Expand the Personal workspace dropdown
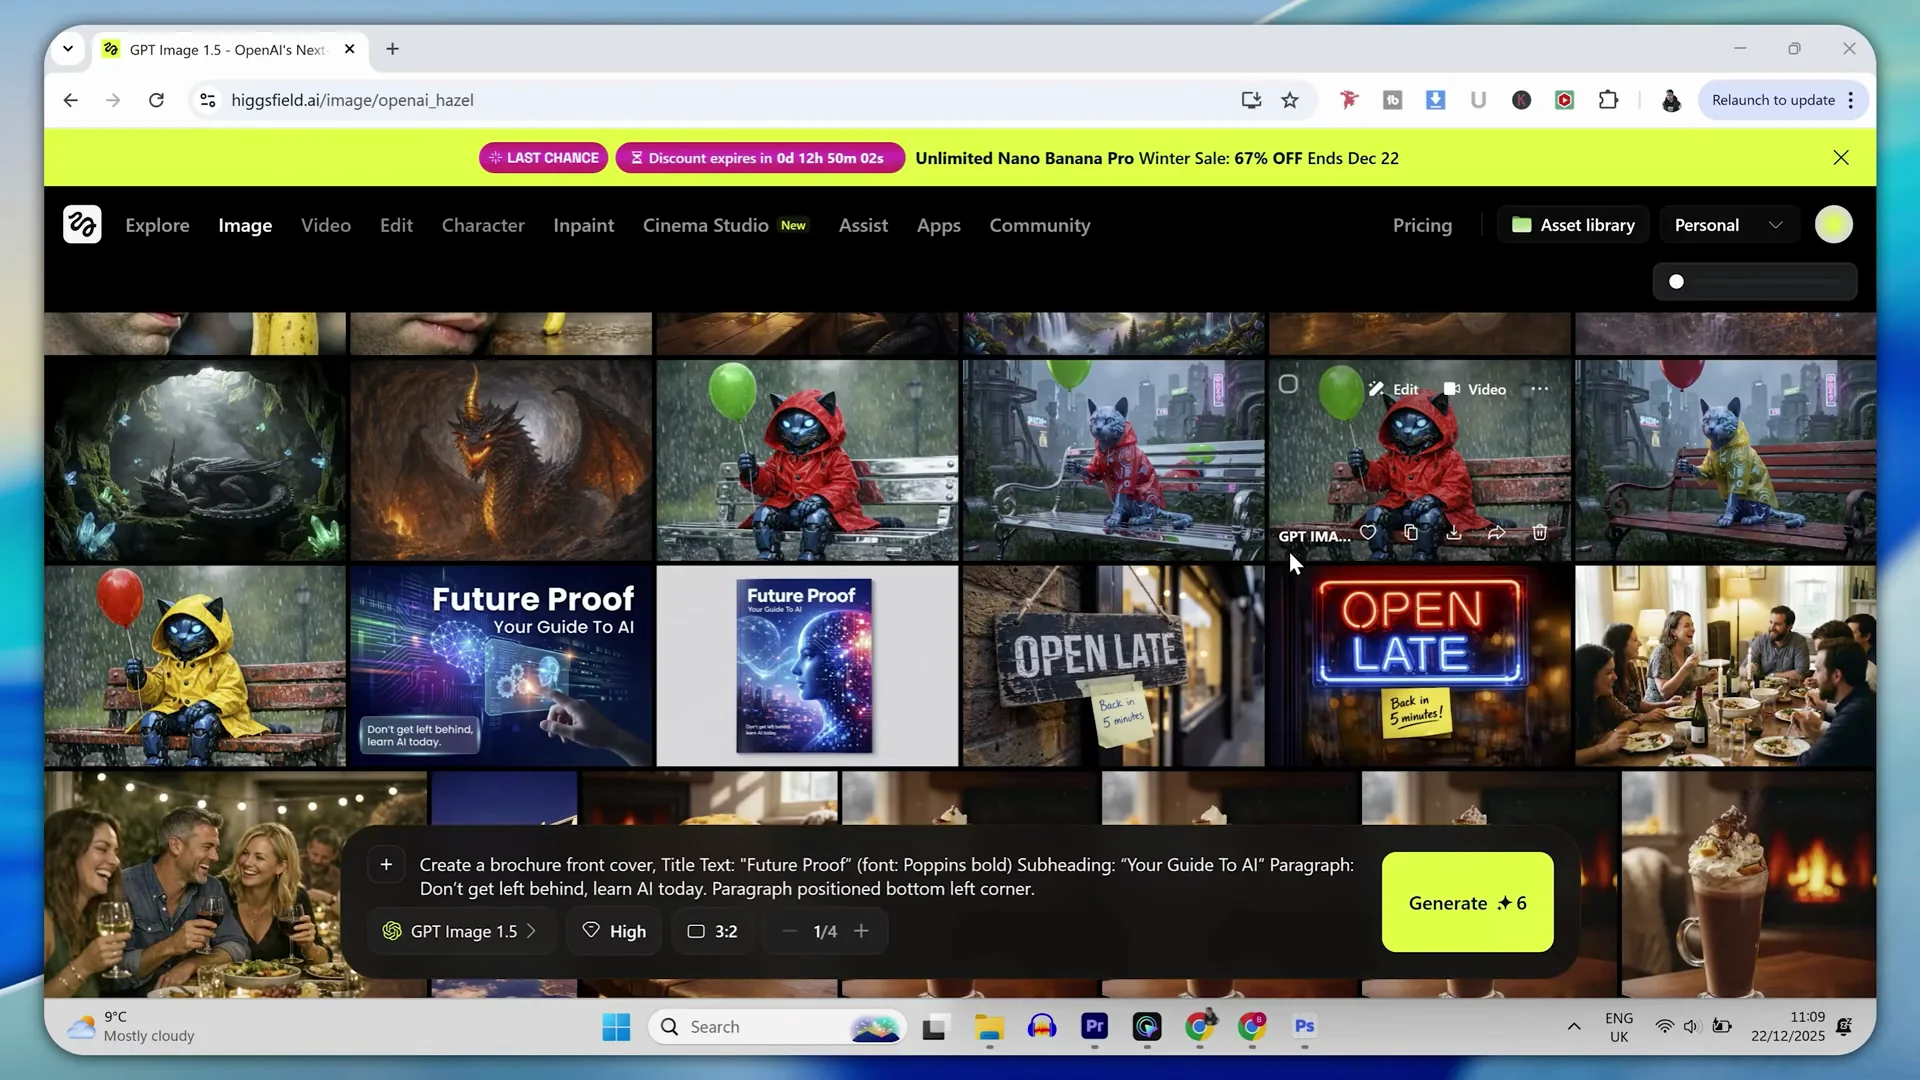The image size is (1920, 1080). [x=1729, y=225]
